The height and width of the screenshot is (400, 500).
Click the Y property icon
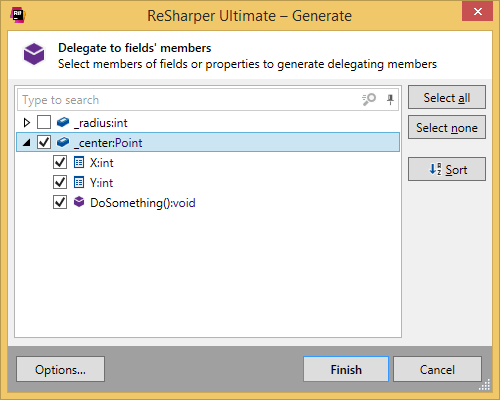79,182
